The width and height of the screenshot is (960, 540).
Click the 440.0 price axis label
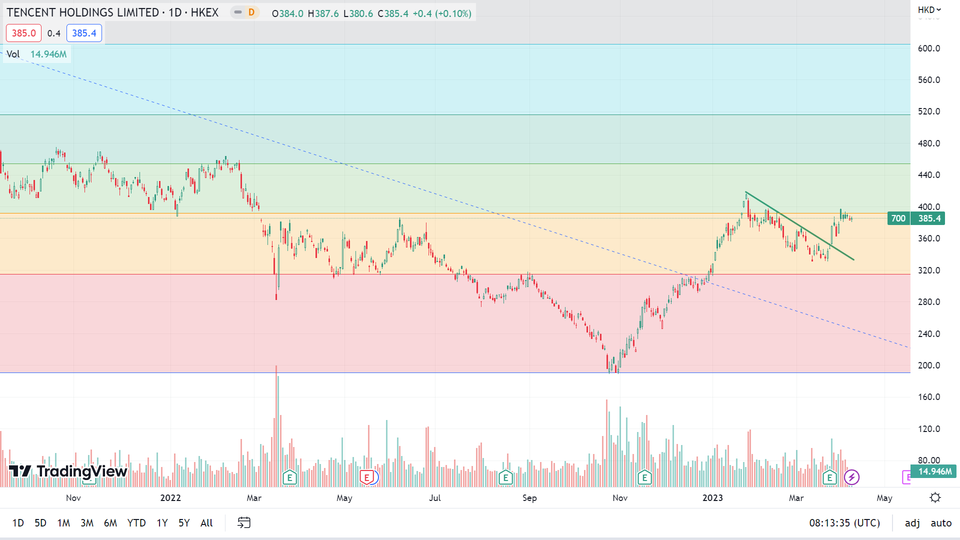[x=929, y=175]
